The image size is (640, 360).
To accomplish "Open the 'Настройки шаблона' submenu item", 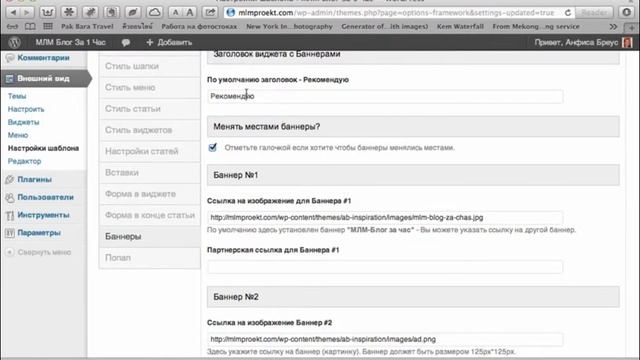I will click(43, 148).
